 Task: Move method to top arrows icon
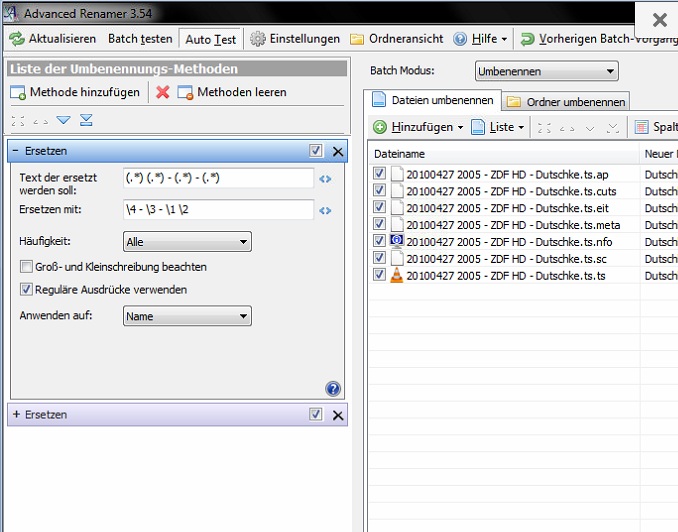[18, 121]
